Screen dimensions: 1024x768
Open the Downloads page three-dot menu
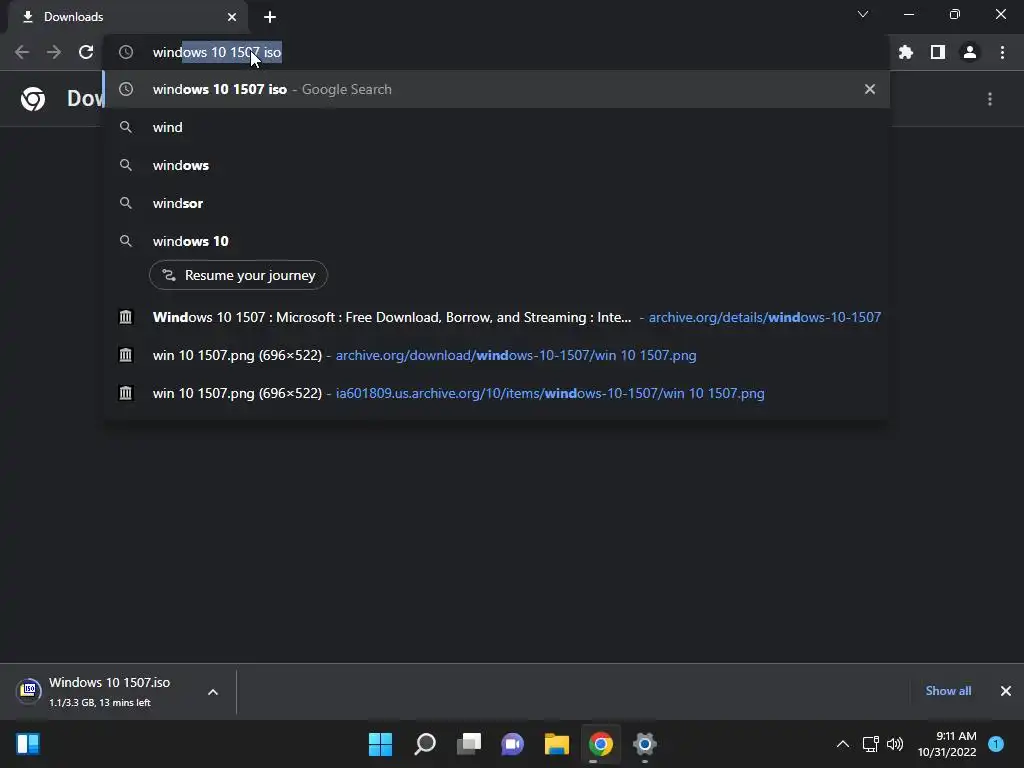[990, 99]
